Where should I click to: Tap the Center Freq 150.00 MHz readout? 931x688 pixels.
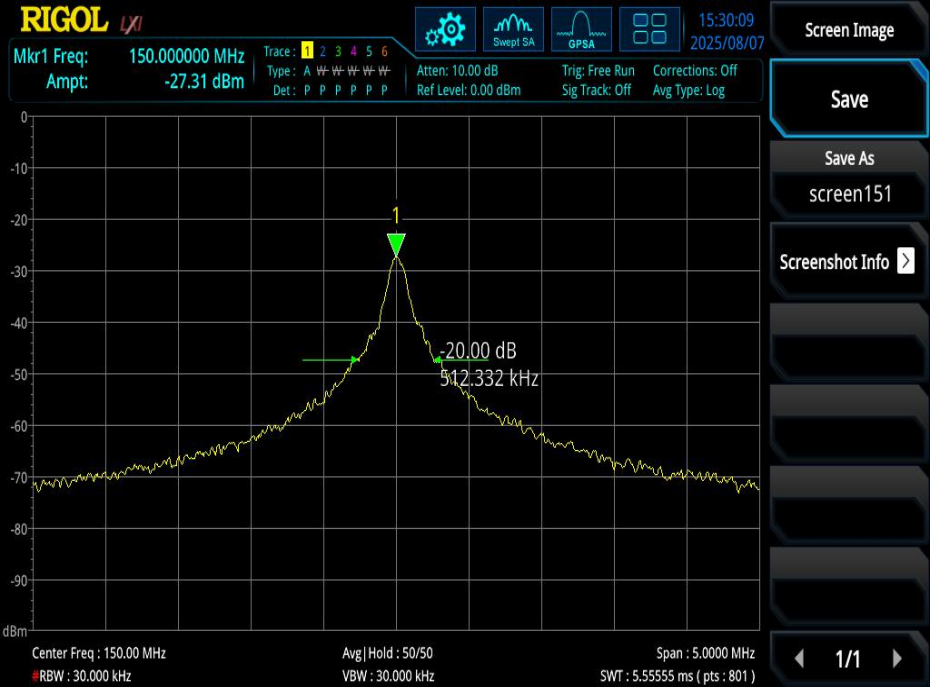[99, 653]
